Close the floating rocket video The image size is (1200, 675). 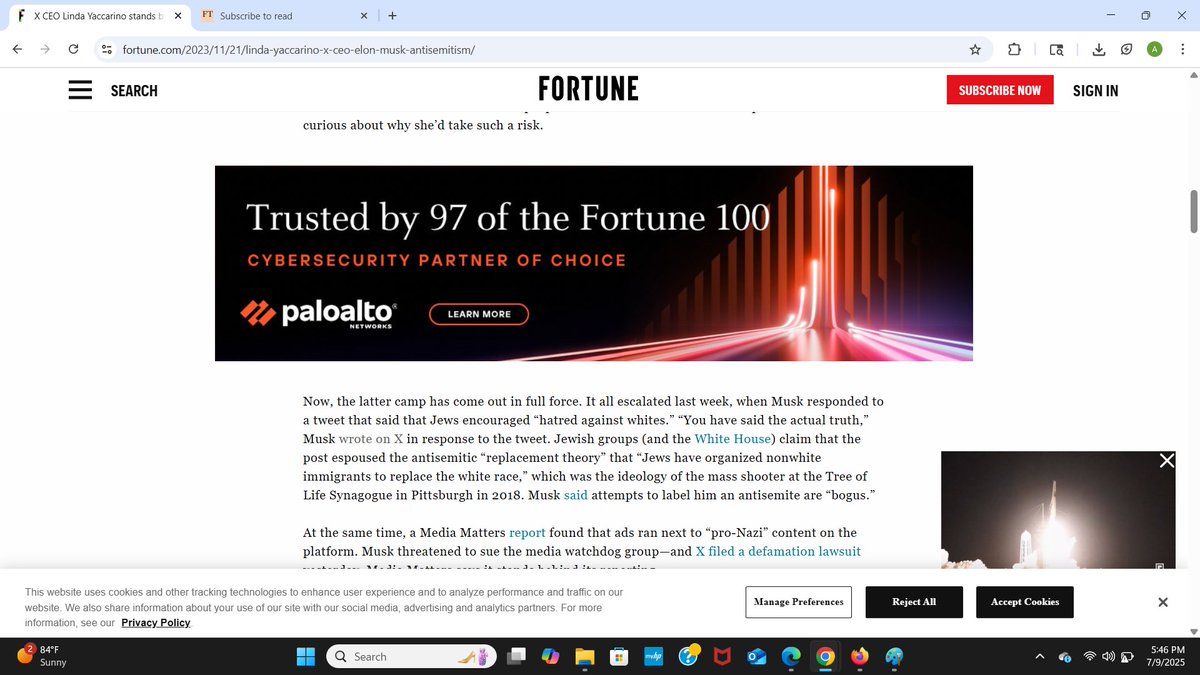click(x=1166, y=460)
